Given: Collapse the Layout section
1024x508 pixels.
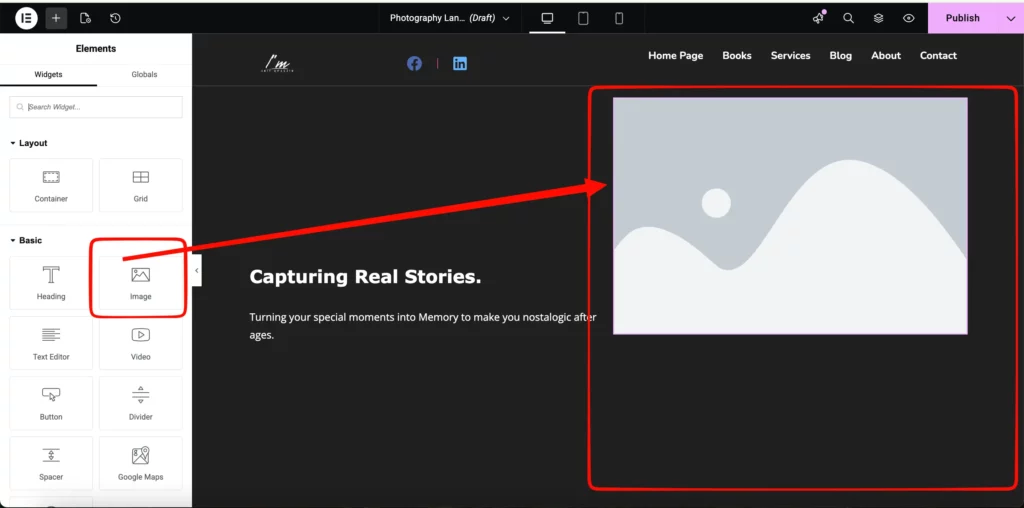Looking at the screenshot, I should [x=29, y=143].
